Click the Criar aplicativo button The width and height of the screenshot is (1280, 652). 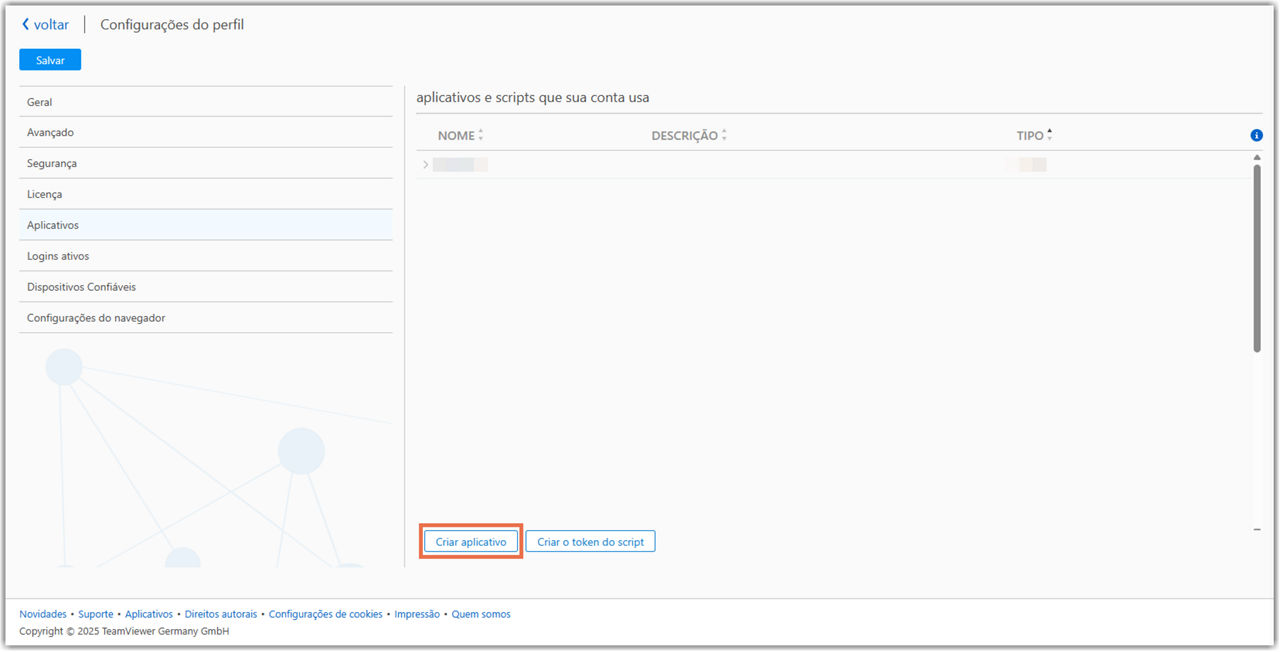[x=471, y=542]
